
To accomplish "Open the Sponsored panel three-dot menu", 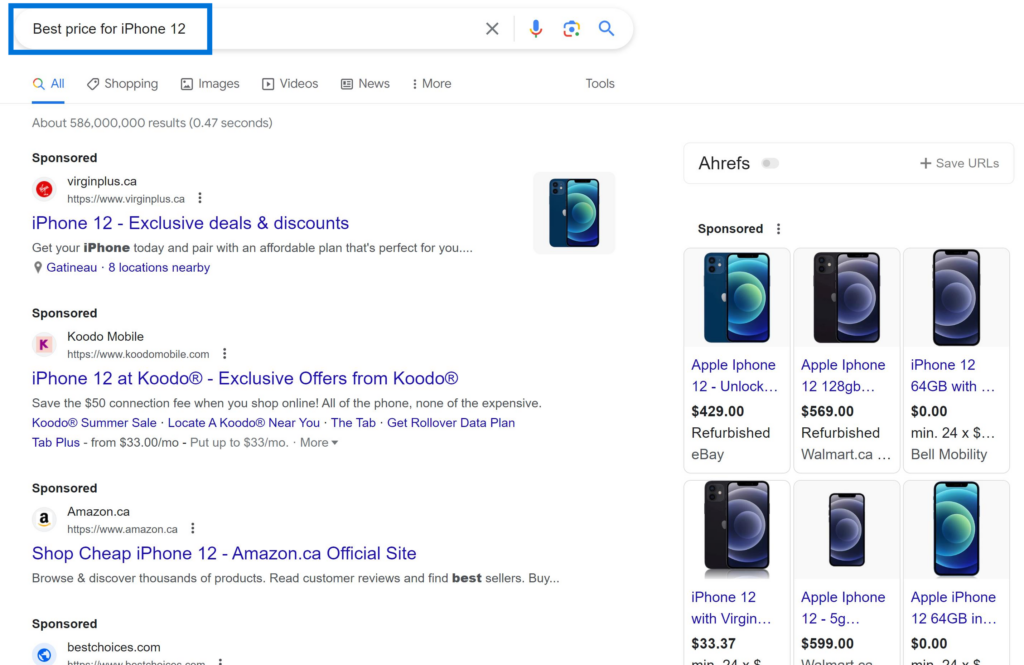I will click(779, 228).
